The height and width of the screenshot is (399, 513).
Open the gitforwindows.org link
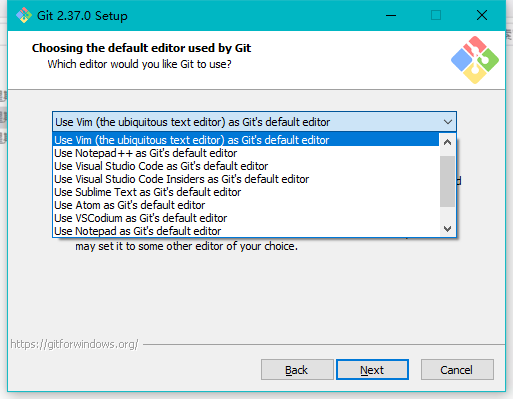(x=74, y=344)
